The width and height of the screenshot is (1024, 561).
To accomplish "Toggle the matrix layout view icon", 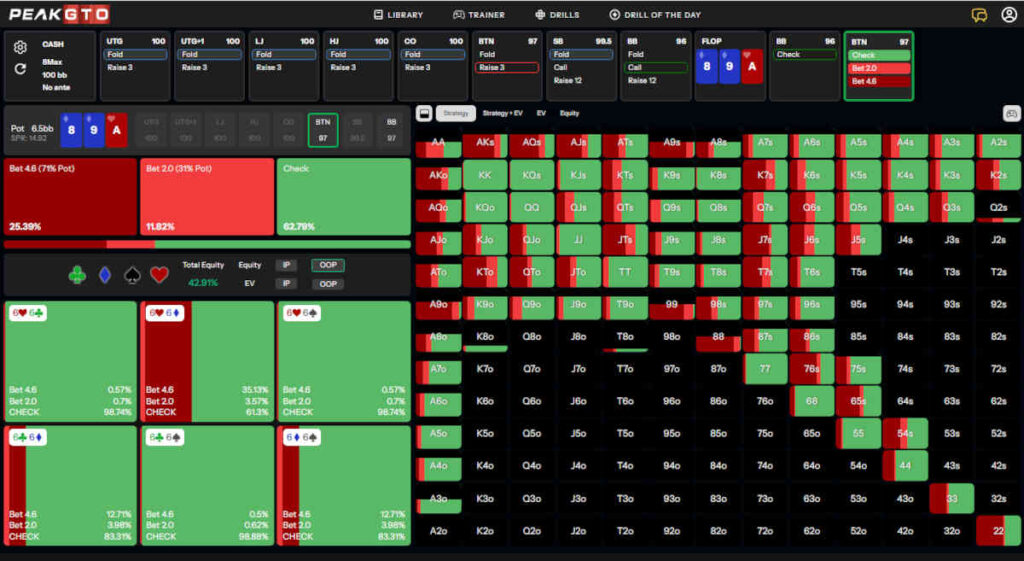I will click(424, 114).
